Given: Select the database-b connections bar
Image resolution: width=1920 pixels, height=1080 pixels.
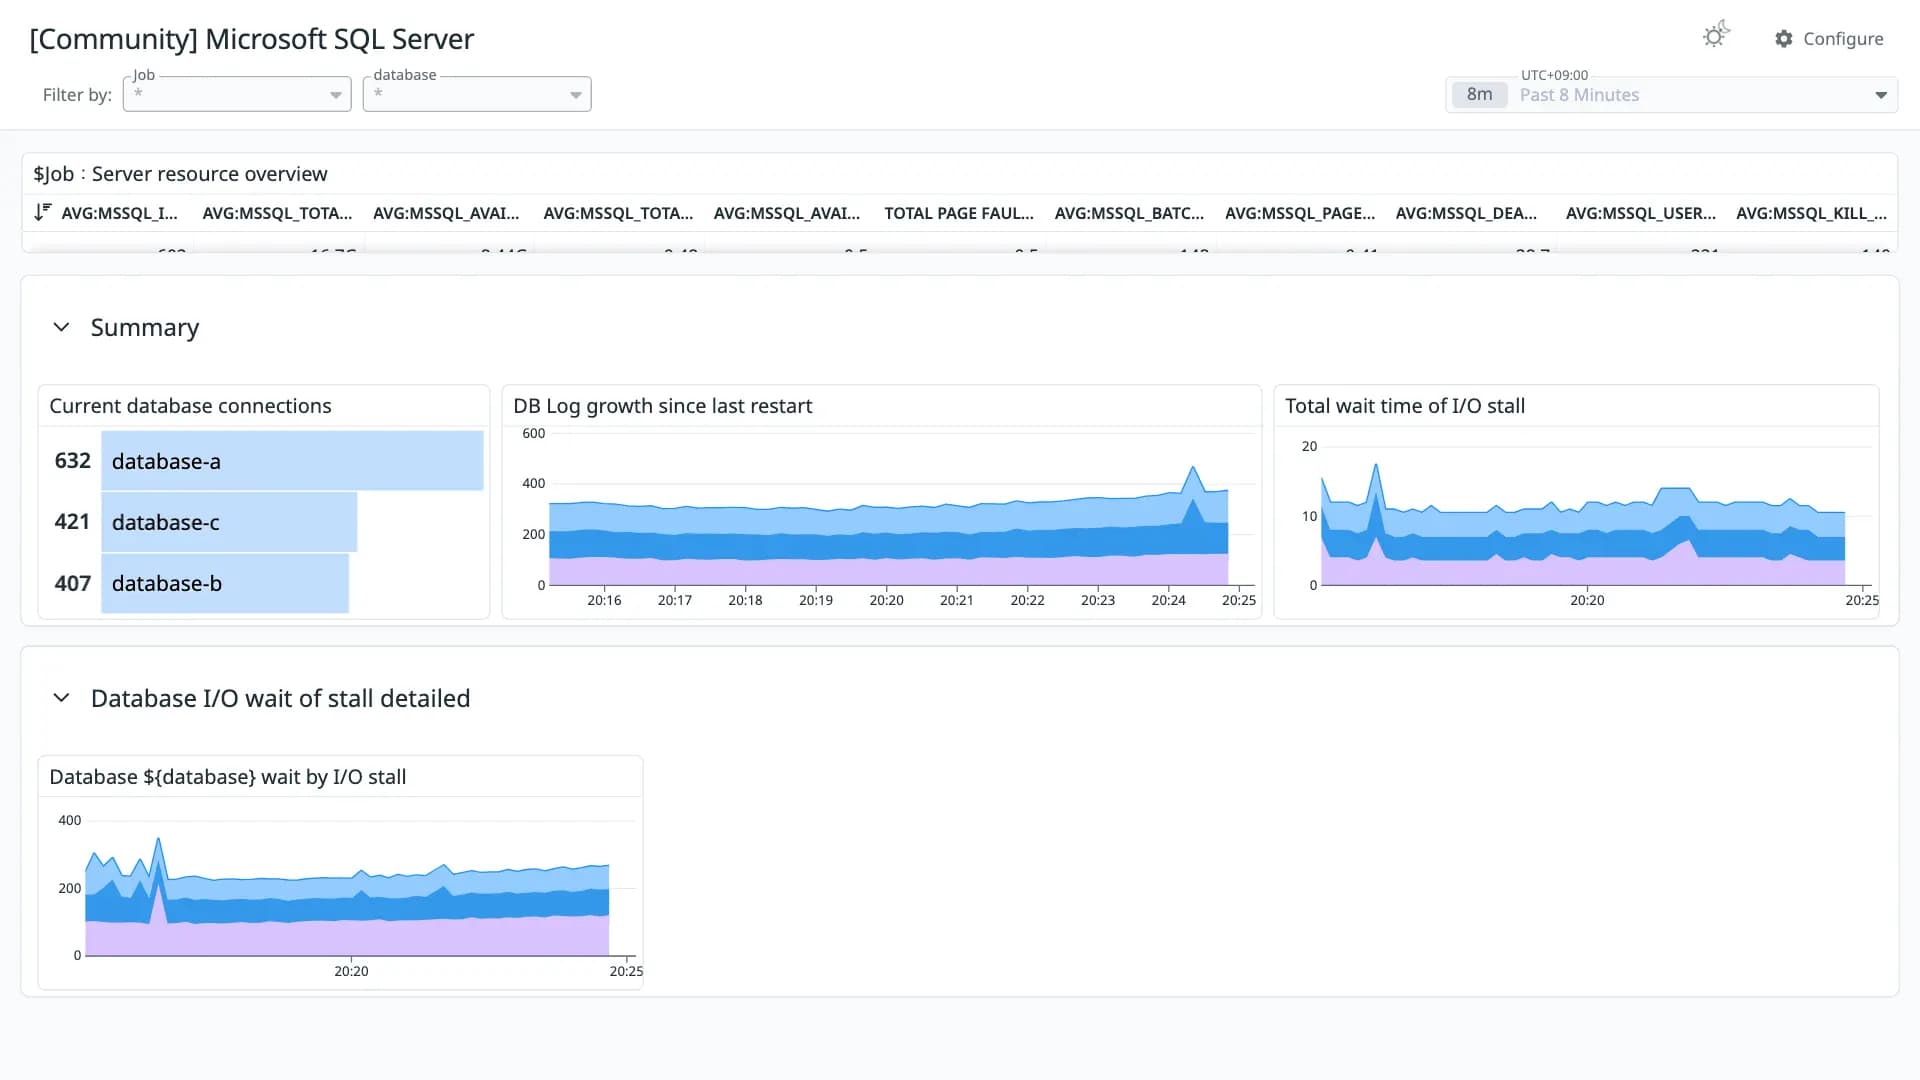Looking at the screenshot, I should 225,583.
